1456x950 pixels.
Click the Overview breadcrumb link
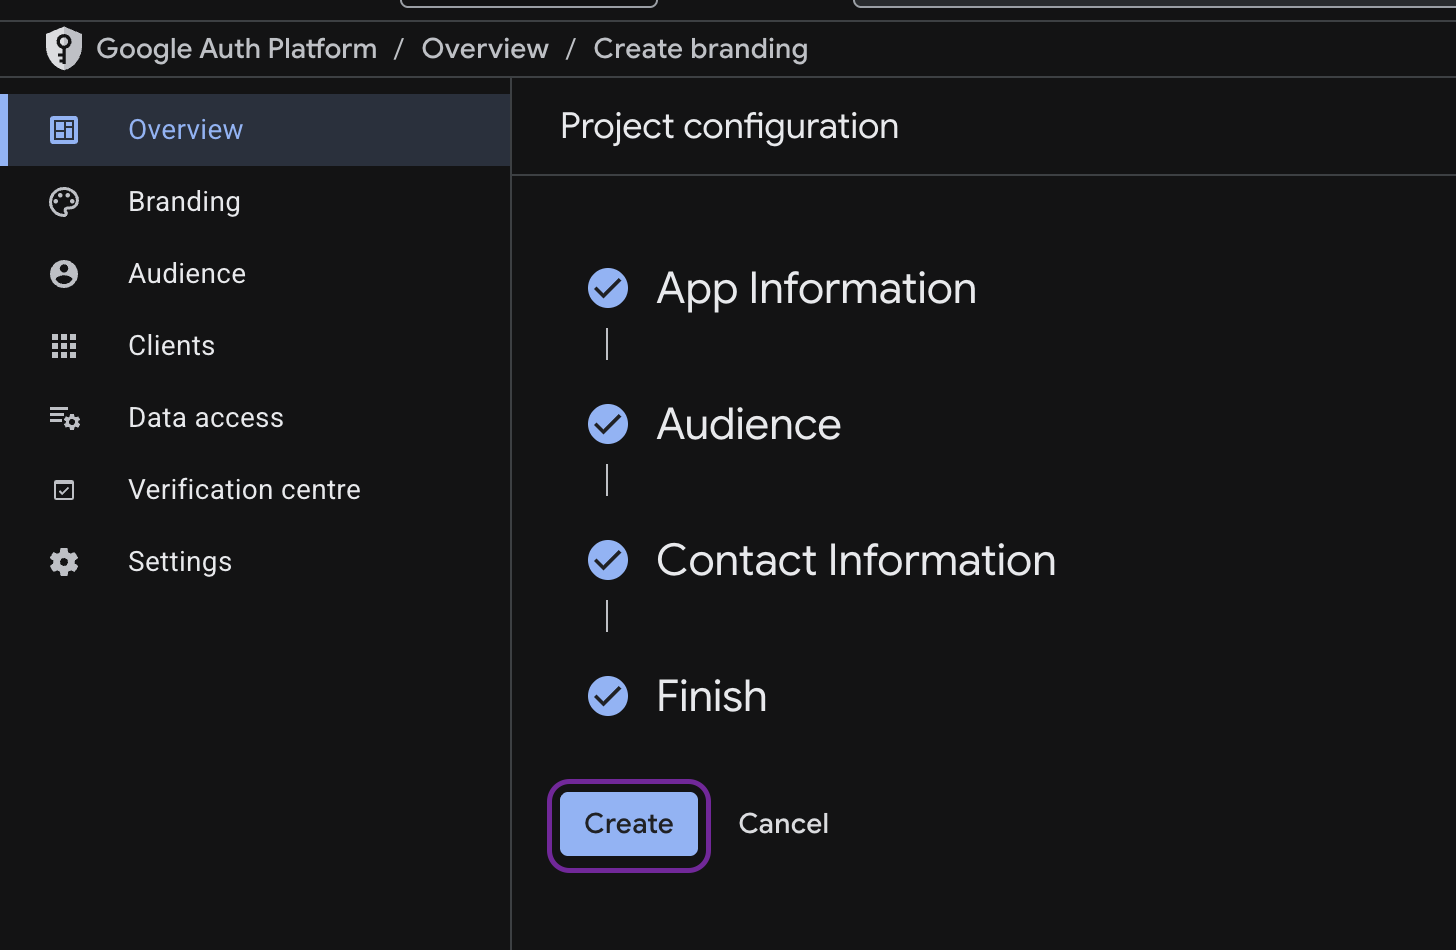[485, 48]
